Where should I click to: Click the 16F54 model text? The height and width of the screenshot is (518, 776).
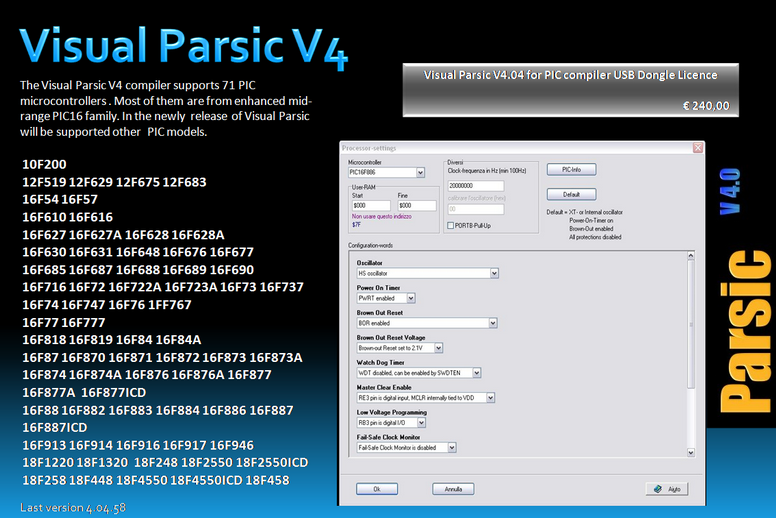click(x=40, y=199)
